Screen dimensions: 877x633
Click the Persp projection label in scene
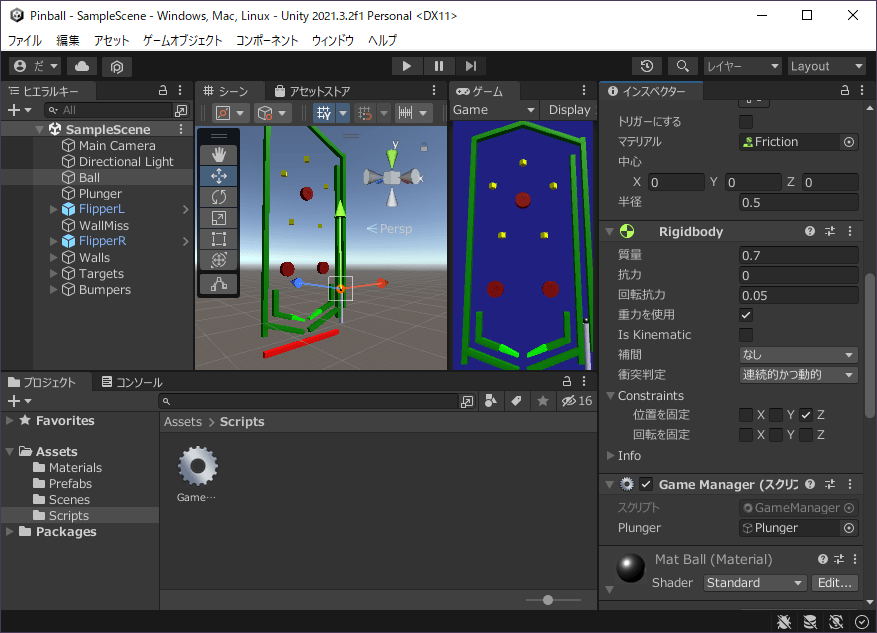tap(390, 228)
